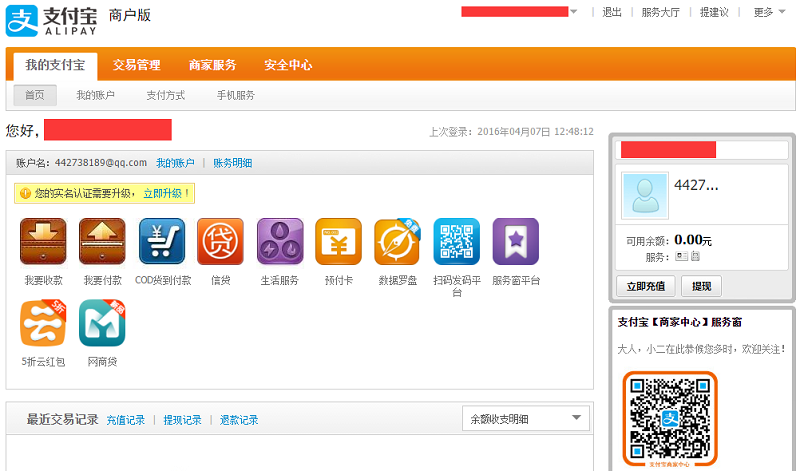Open the 退款记录 link
This screenshot has height=471, width=800.
point(239,420)
